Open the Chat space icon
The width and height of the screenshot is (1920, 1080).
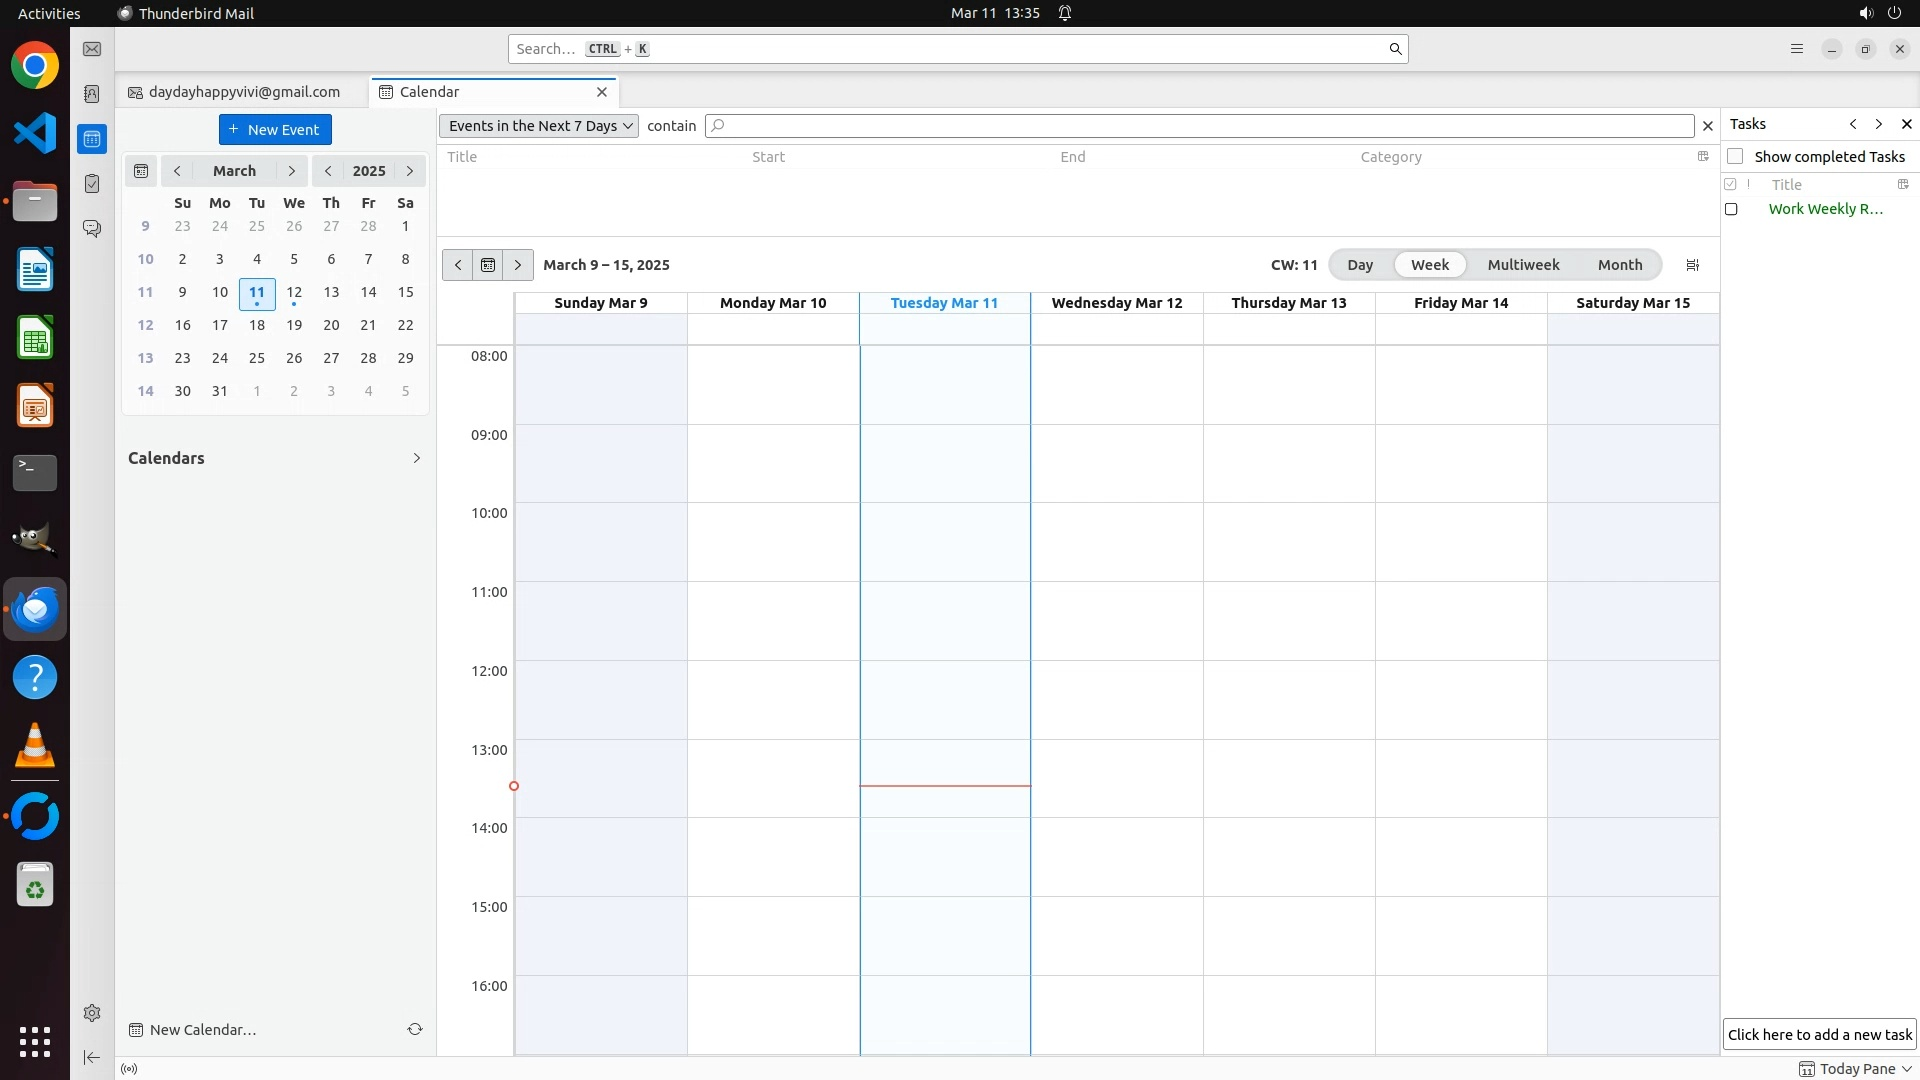click(x=92, y=229)
